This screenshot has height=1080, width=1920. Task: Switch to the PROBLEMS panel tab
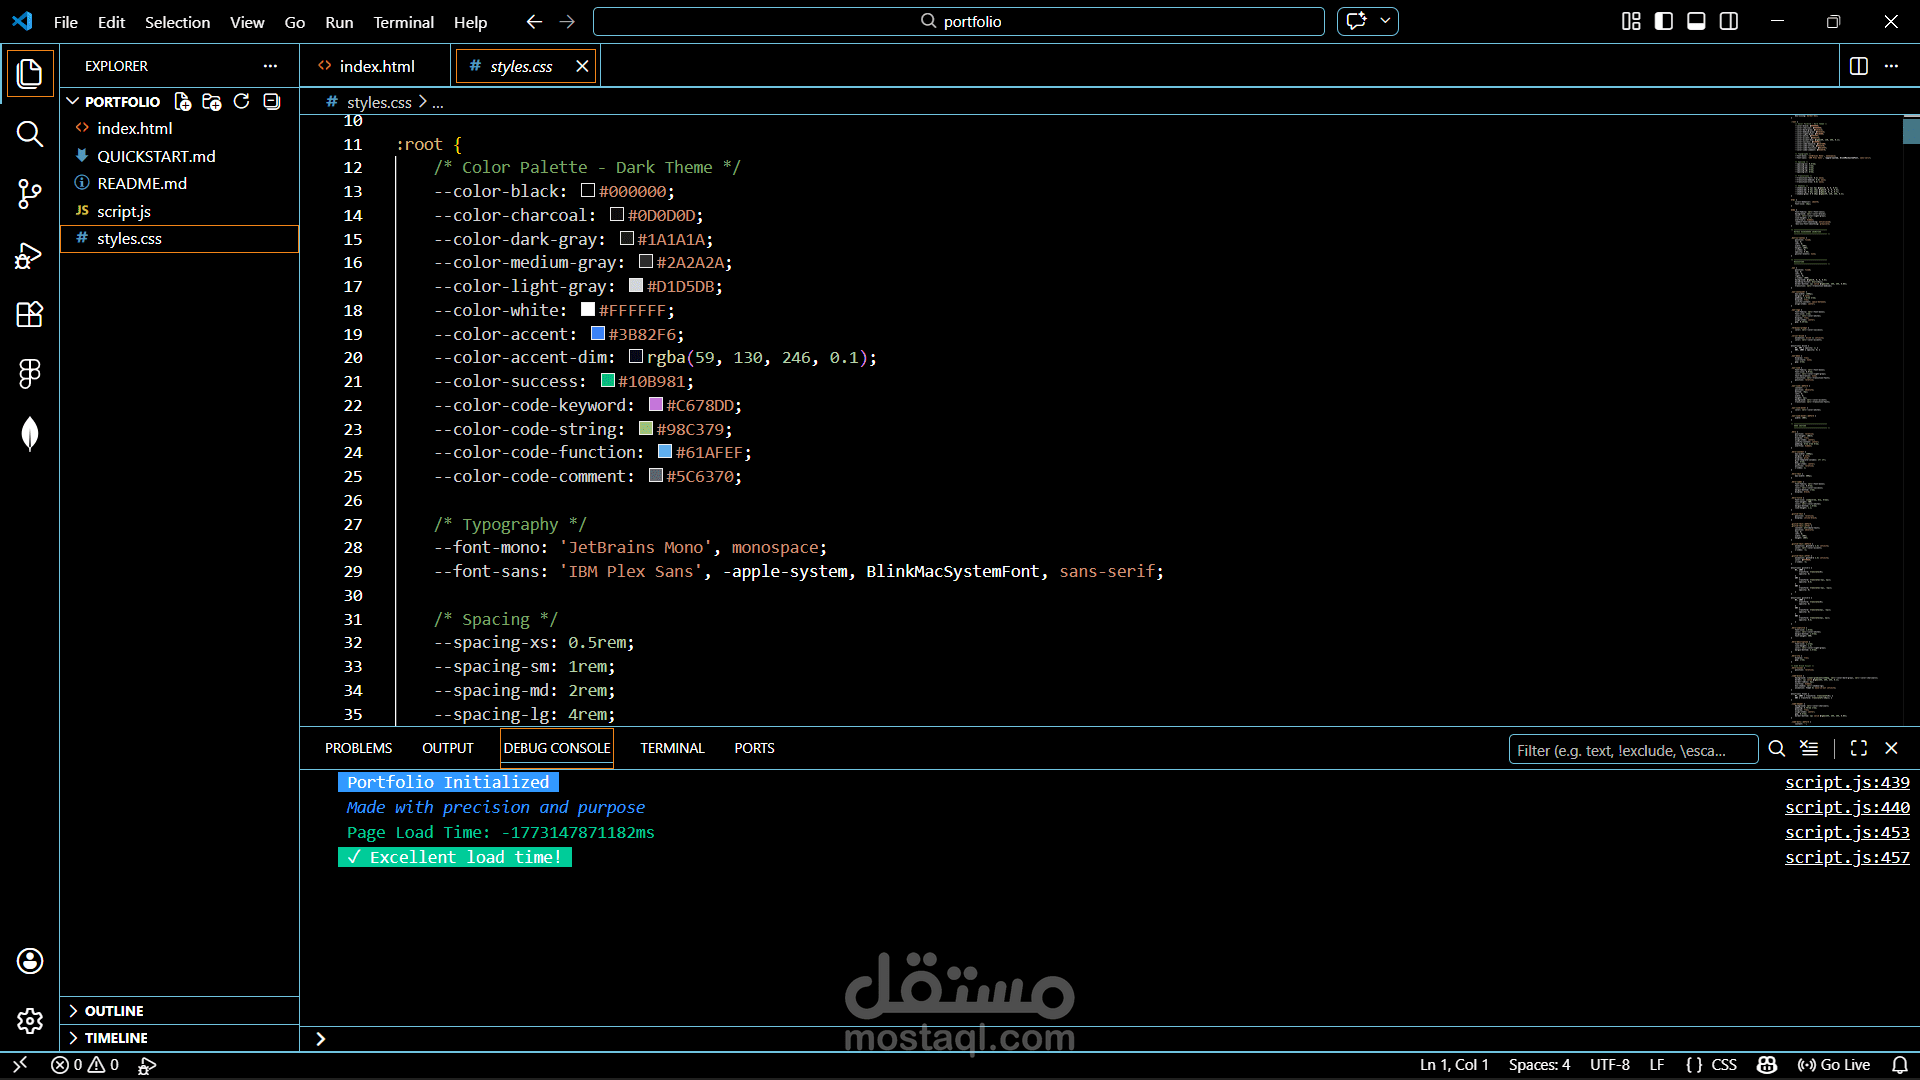(x=358, y=748)
